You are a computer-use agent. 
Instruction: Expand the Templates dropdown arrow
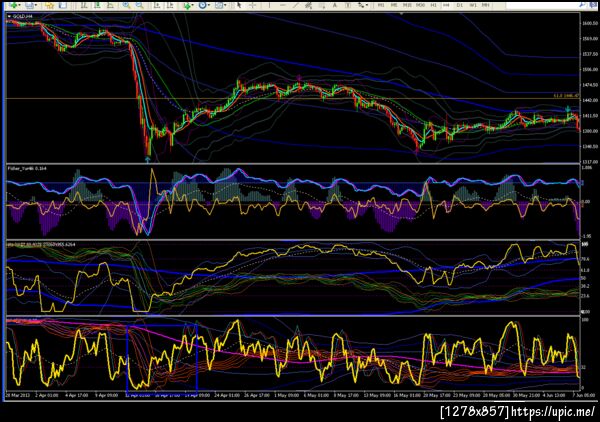[x=225, y=5]
